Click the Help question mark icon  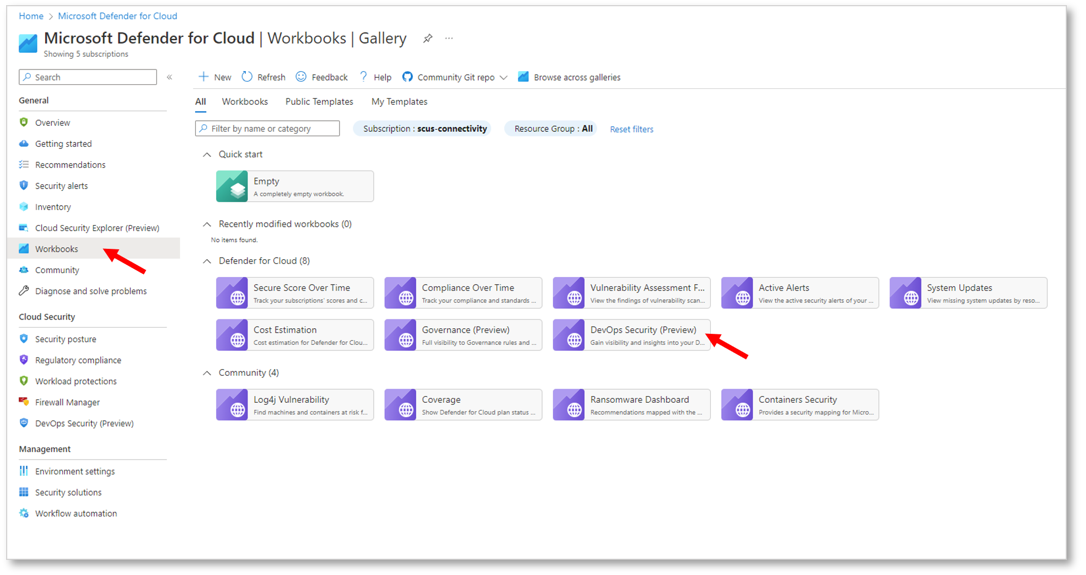click(363, 77)
